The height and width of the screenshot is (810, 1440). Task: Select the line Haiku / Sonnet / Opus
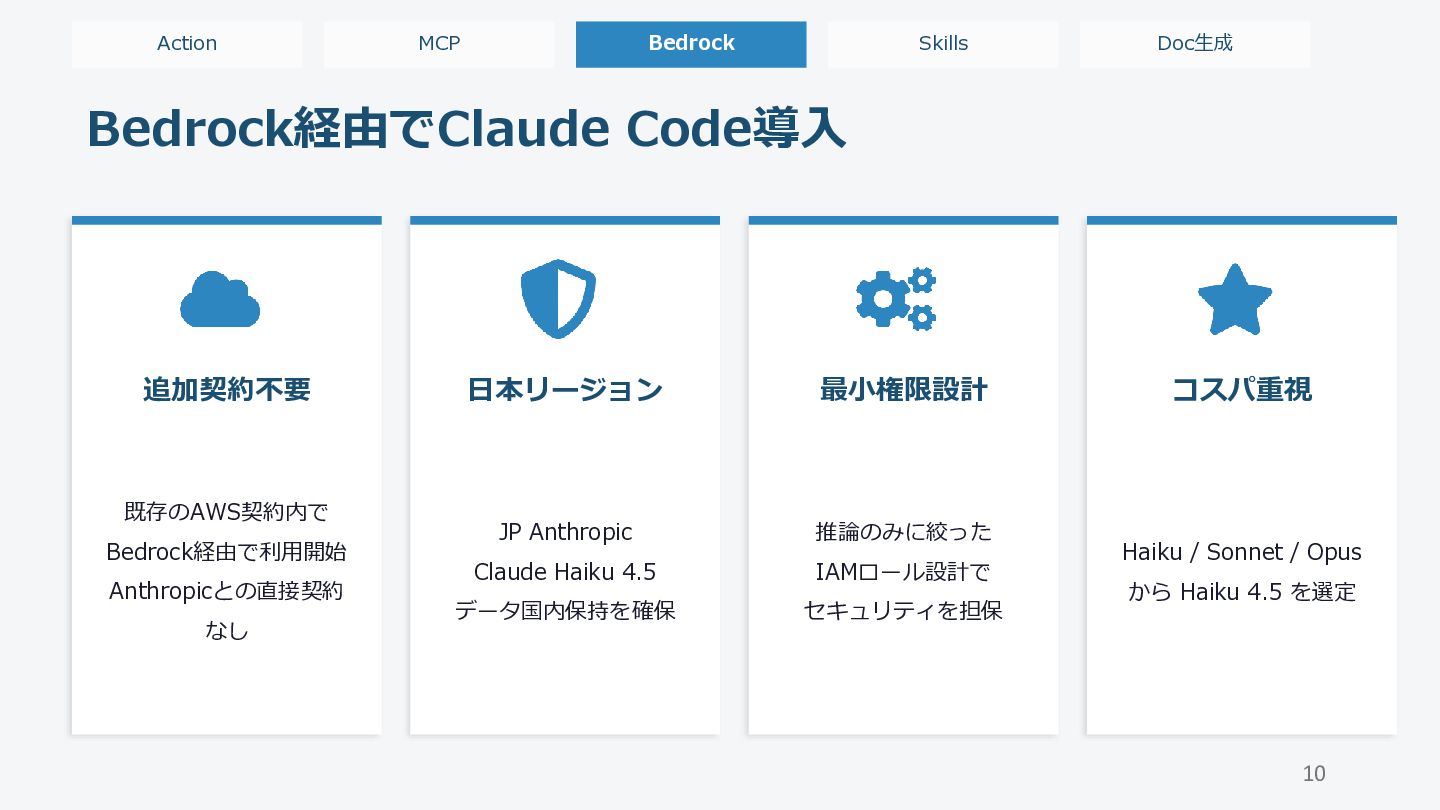point(1242,552)
